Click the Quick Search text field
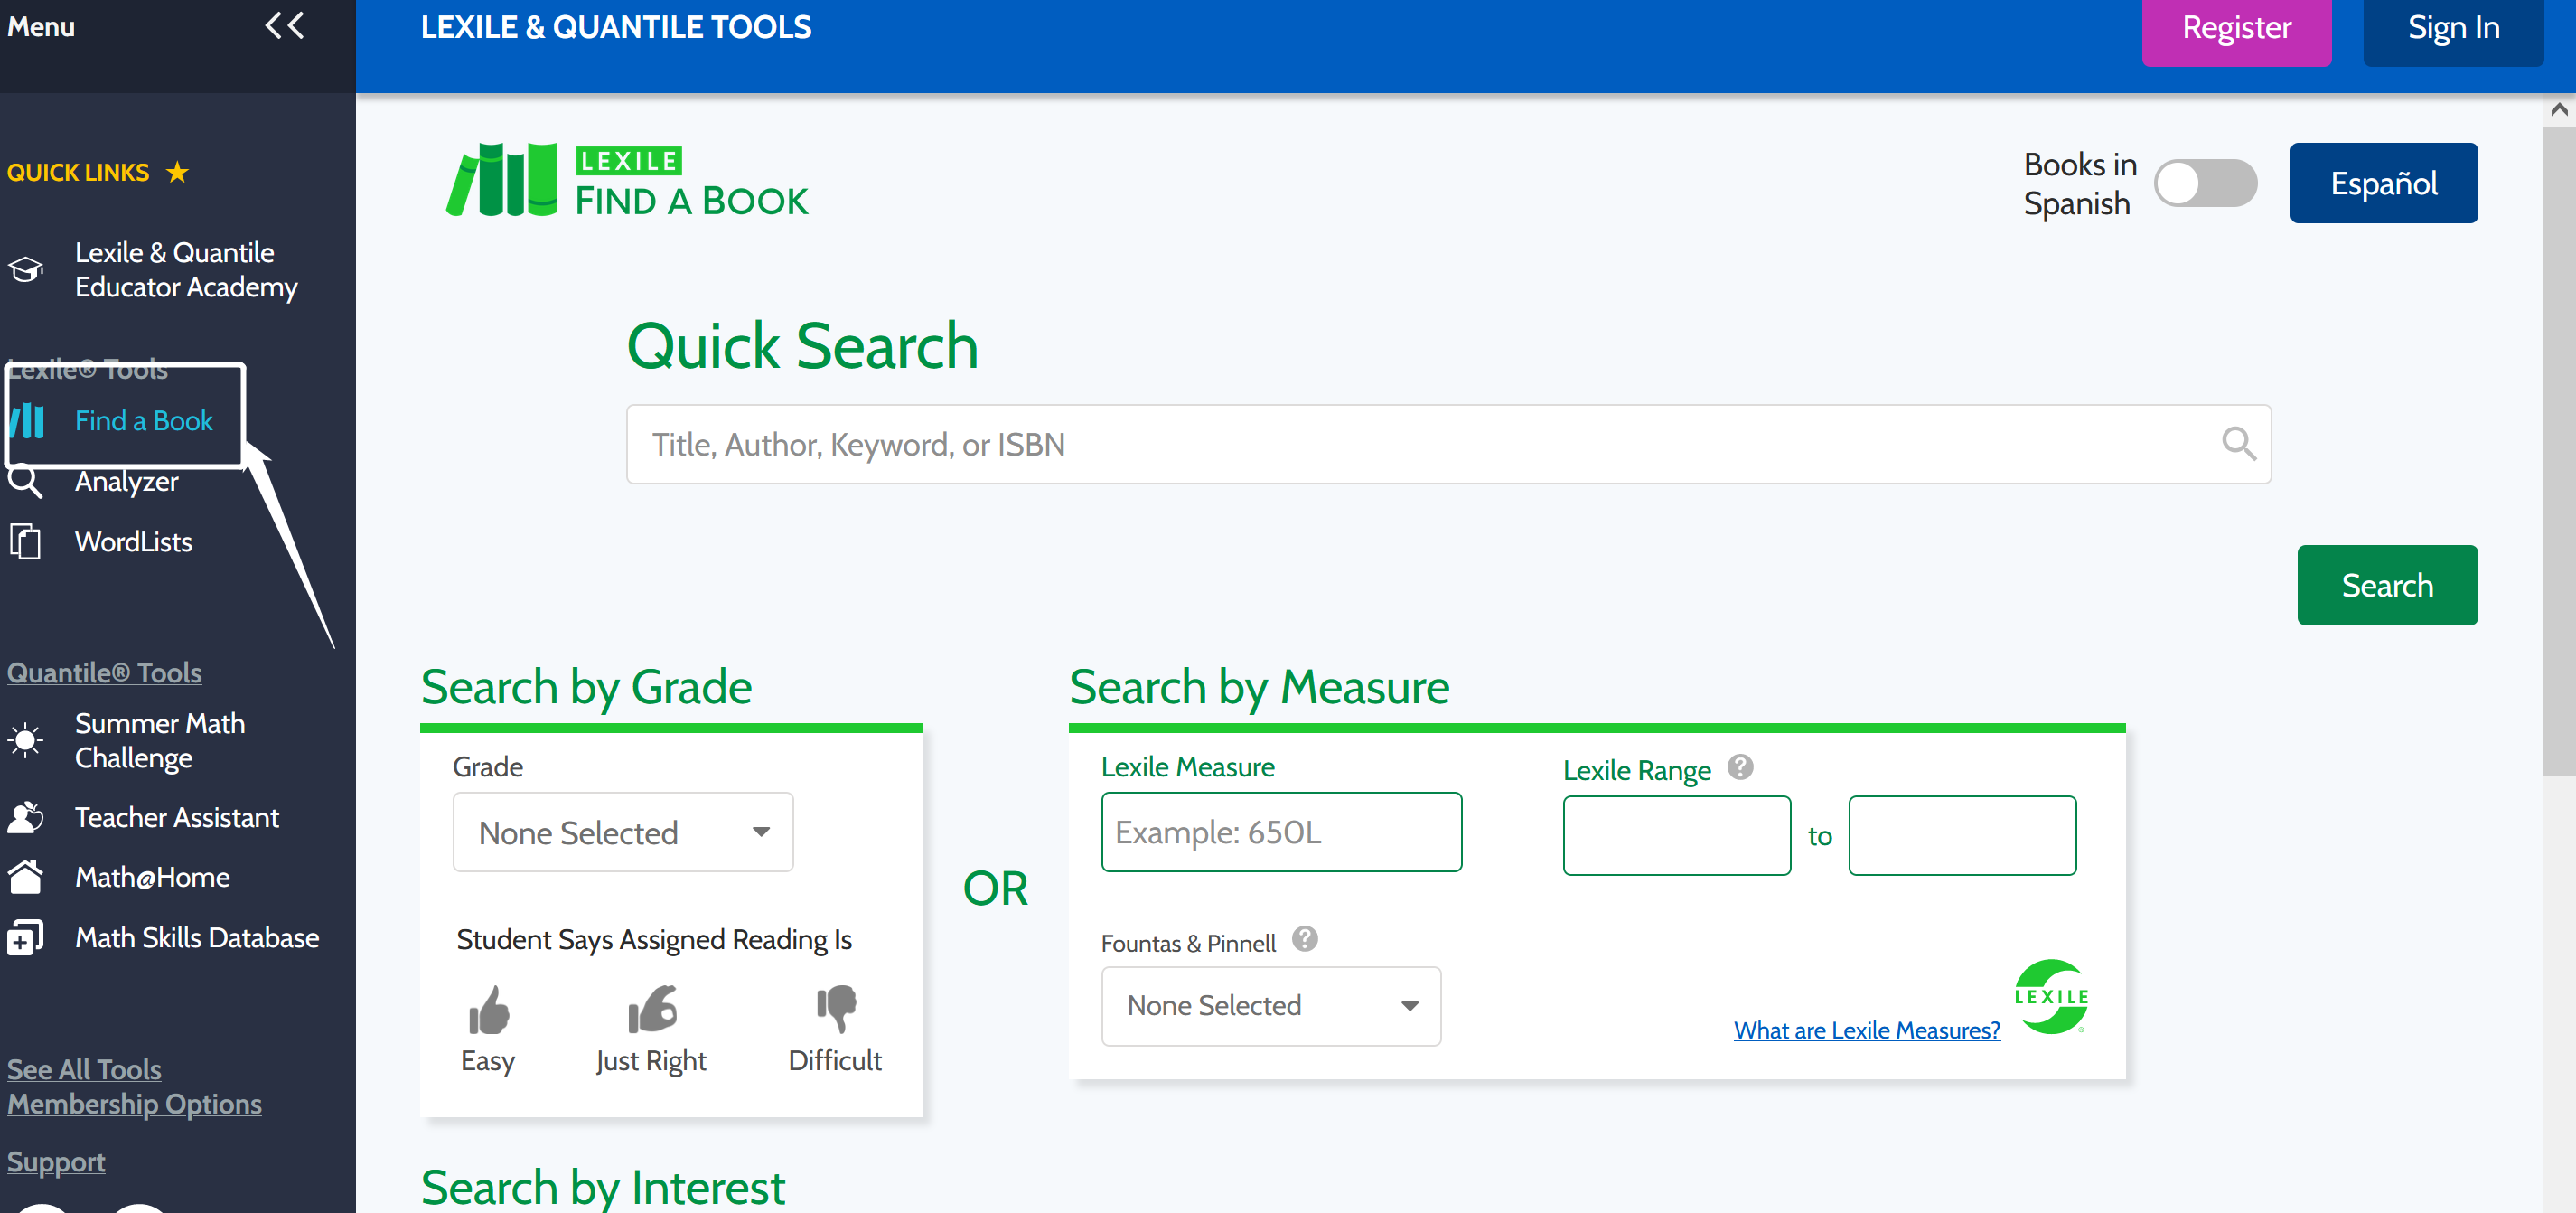The height and width of the screenshot is (1213, 2576). pyautogui.click(x=1448, y=443)
